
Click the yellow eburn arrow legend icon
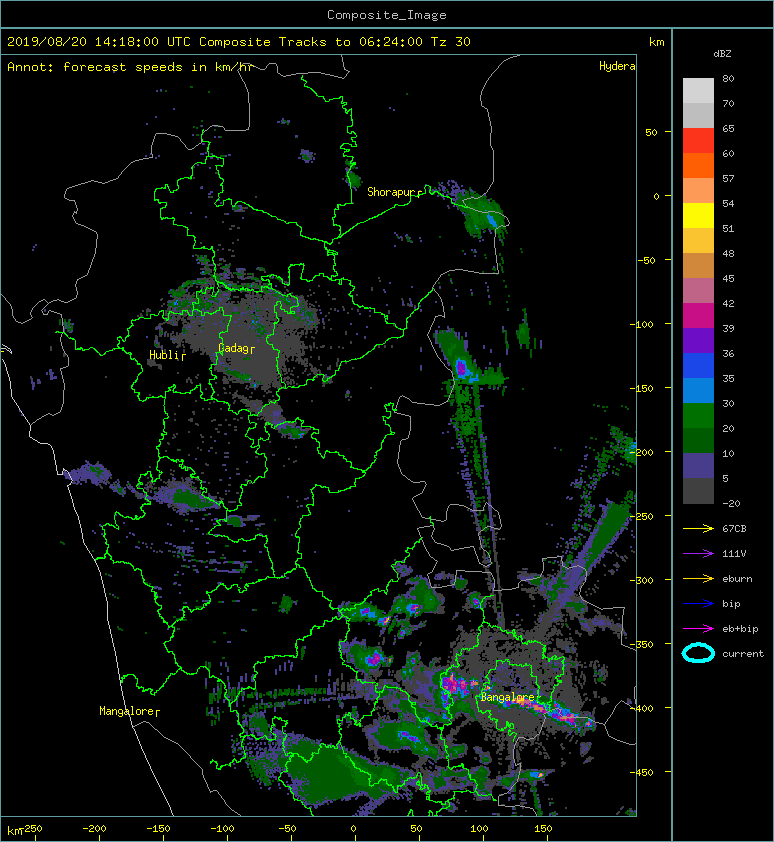698,579
